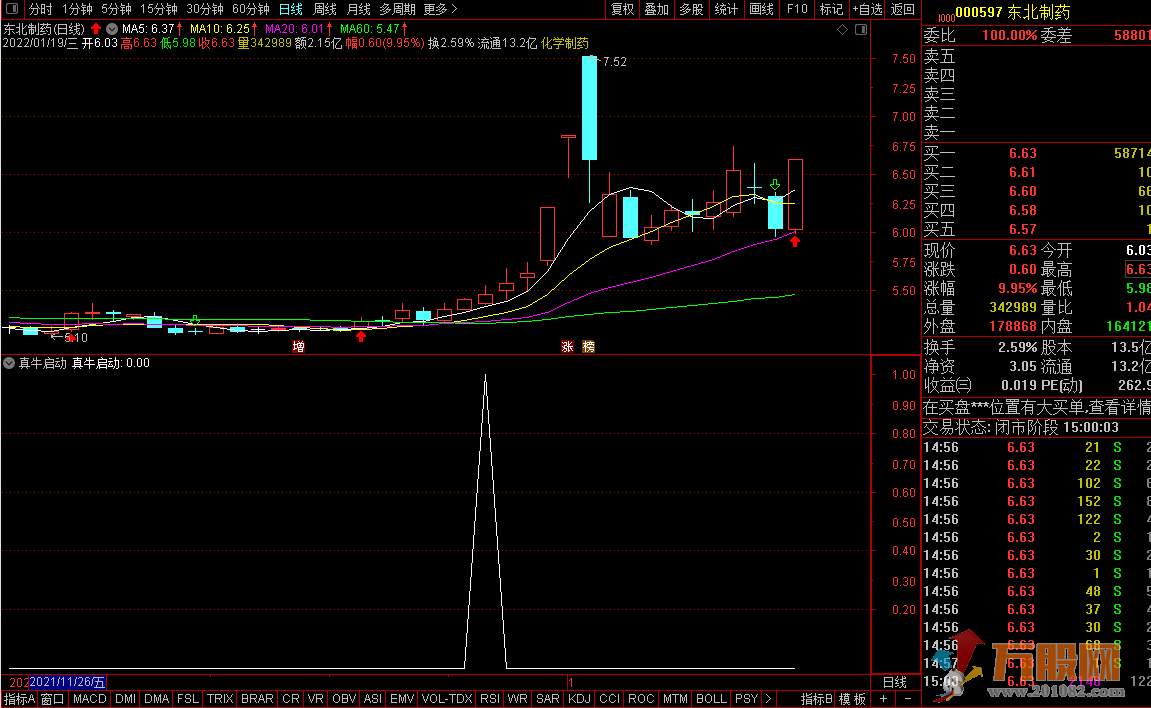Select the KDJ indicator tab
Image resolution: width=1151 pixels, height=708 pixels.
(x=579, y=699)
